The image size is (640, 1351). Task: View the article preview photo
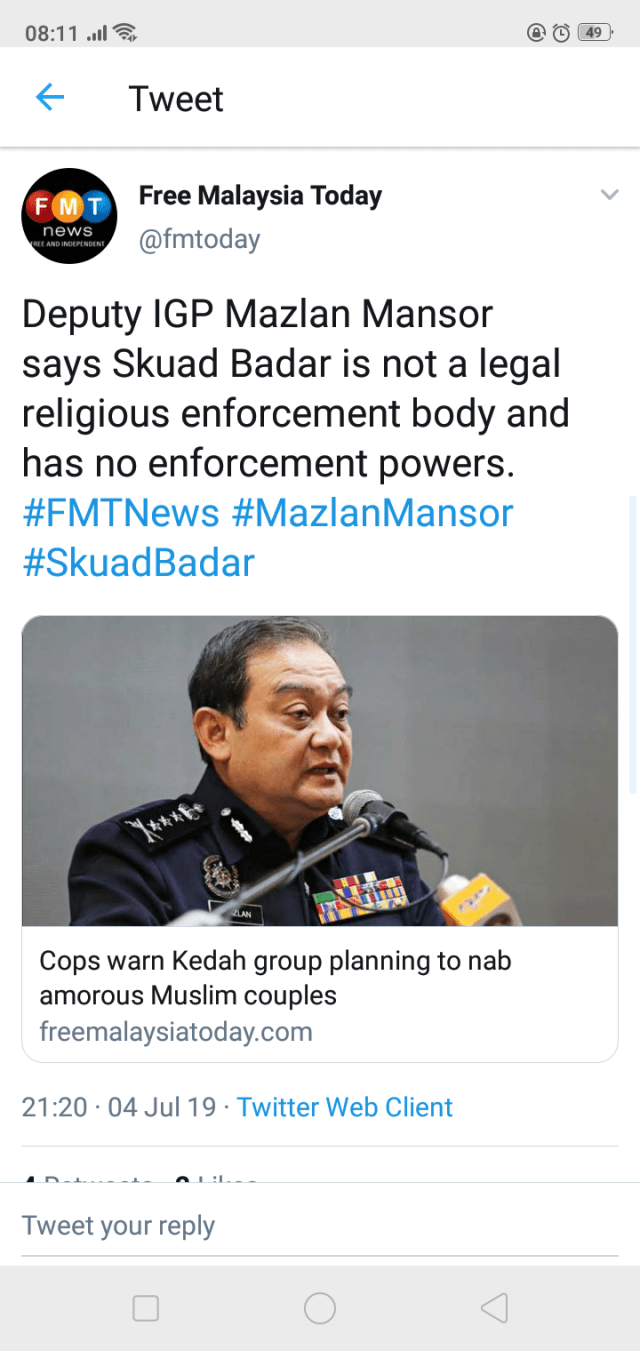coord(320,771)
